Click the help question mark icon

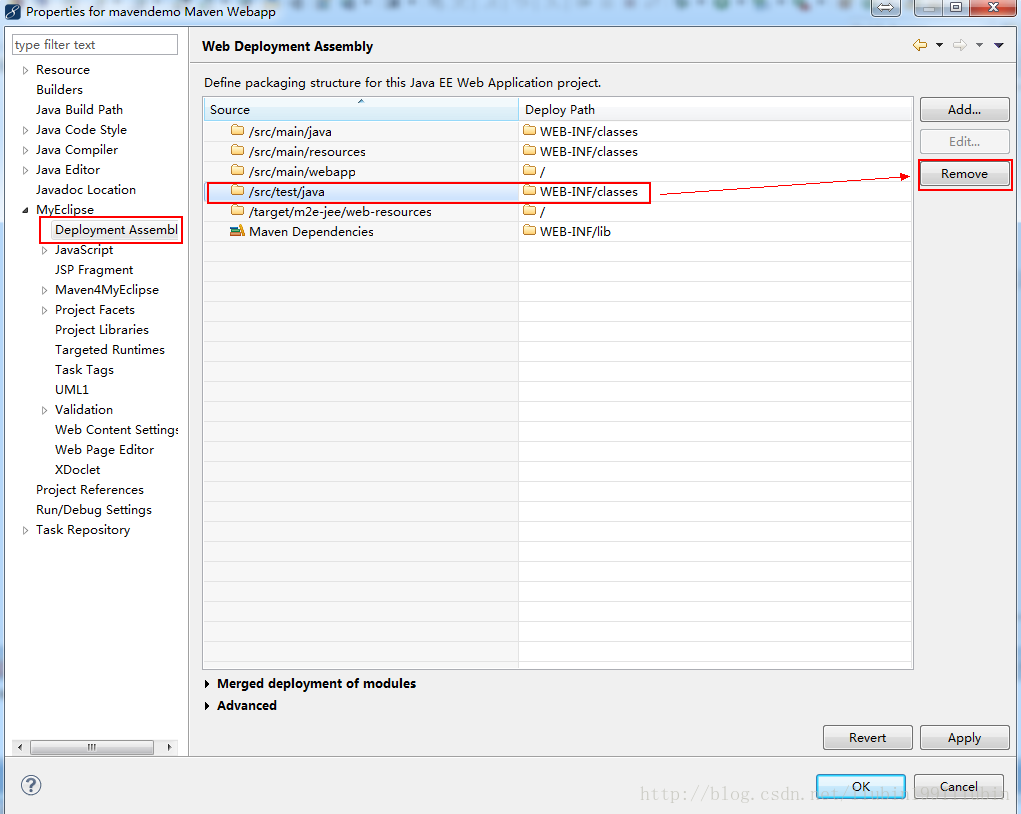point(31,785)
